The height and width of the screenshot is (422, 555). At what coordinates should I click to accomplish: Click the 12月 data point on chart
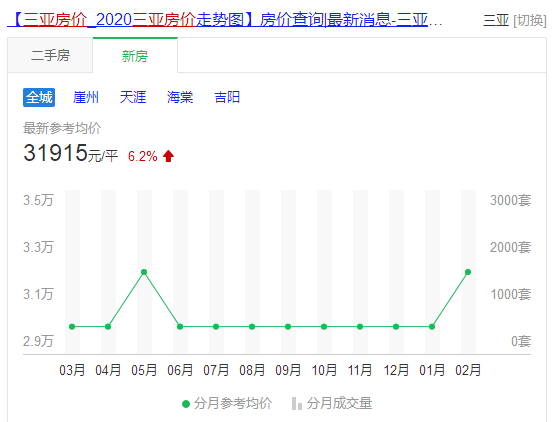pyautogui.click(x=396, y=326)
